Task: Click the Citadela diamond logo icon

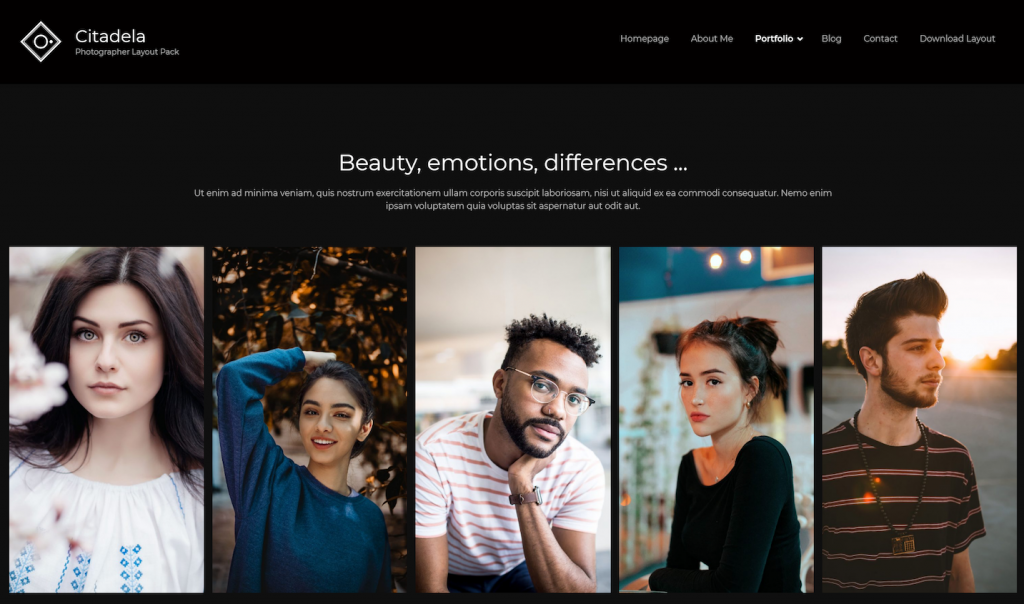Action: [40, 42]
